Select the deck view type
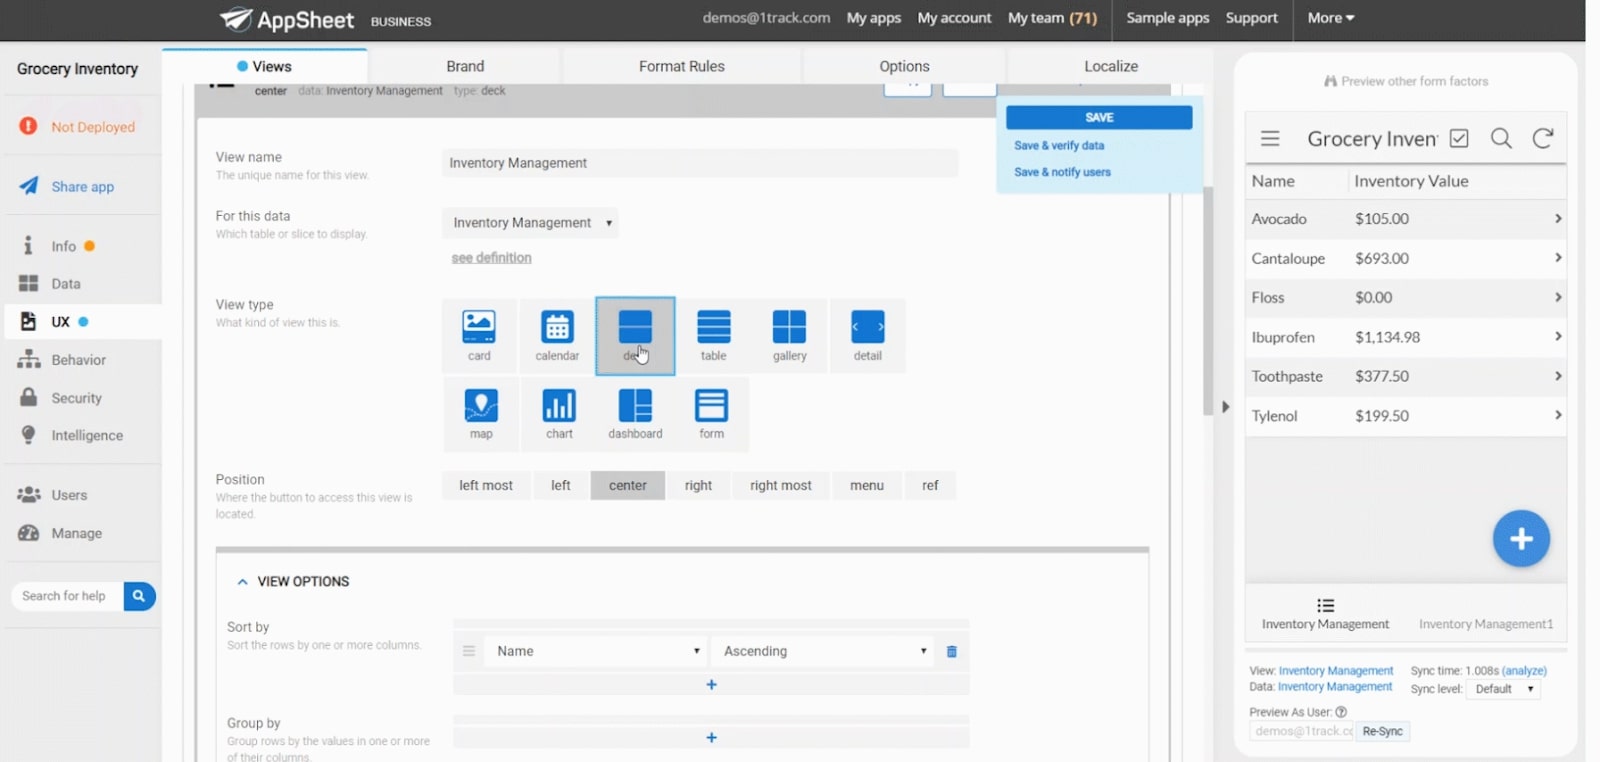This screenshot has height=762, width=1600. coord(635,336)
